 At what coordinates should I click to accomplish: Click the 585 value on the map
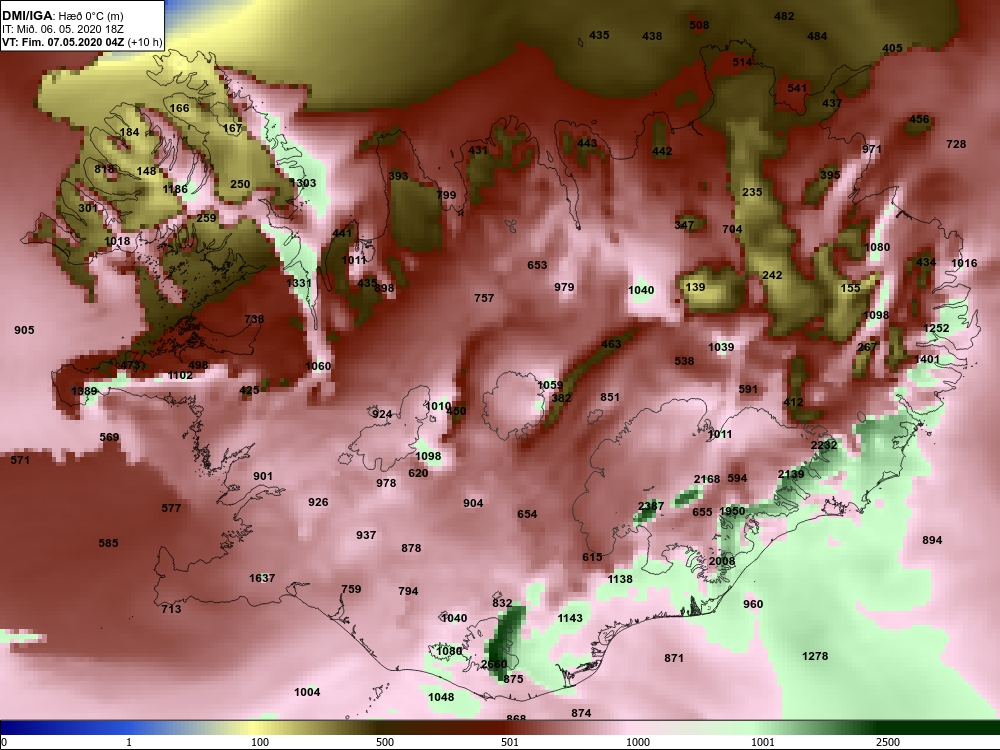click(x=108, y=543)
